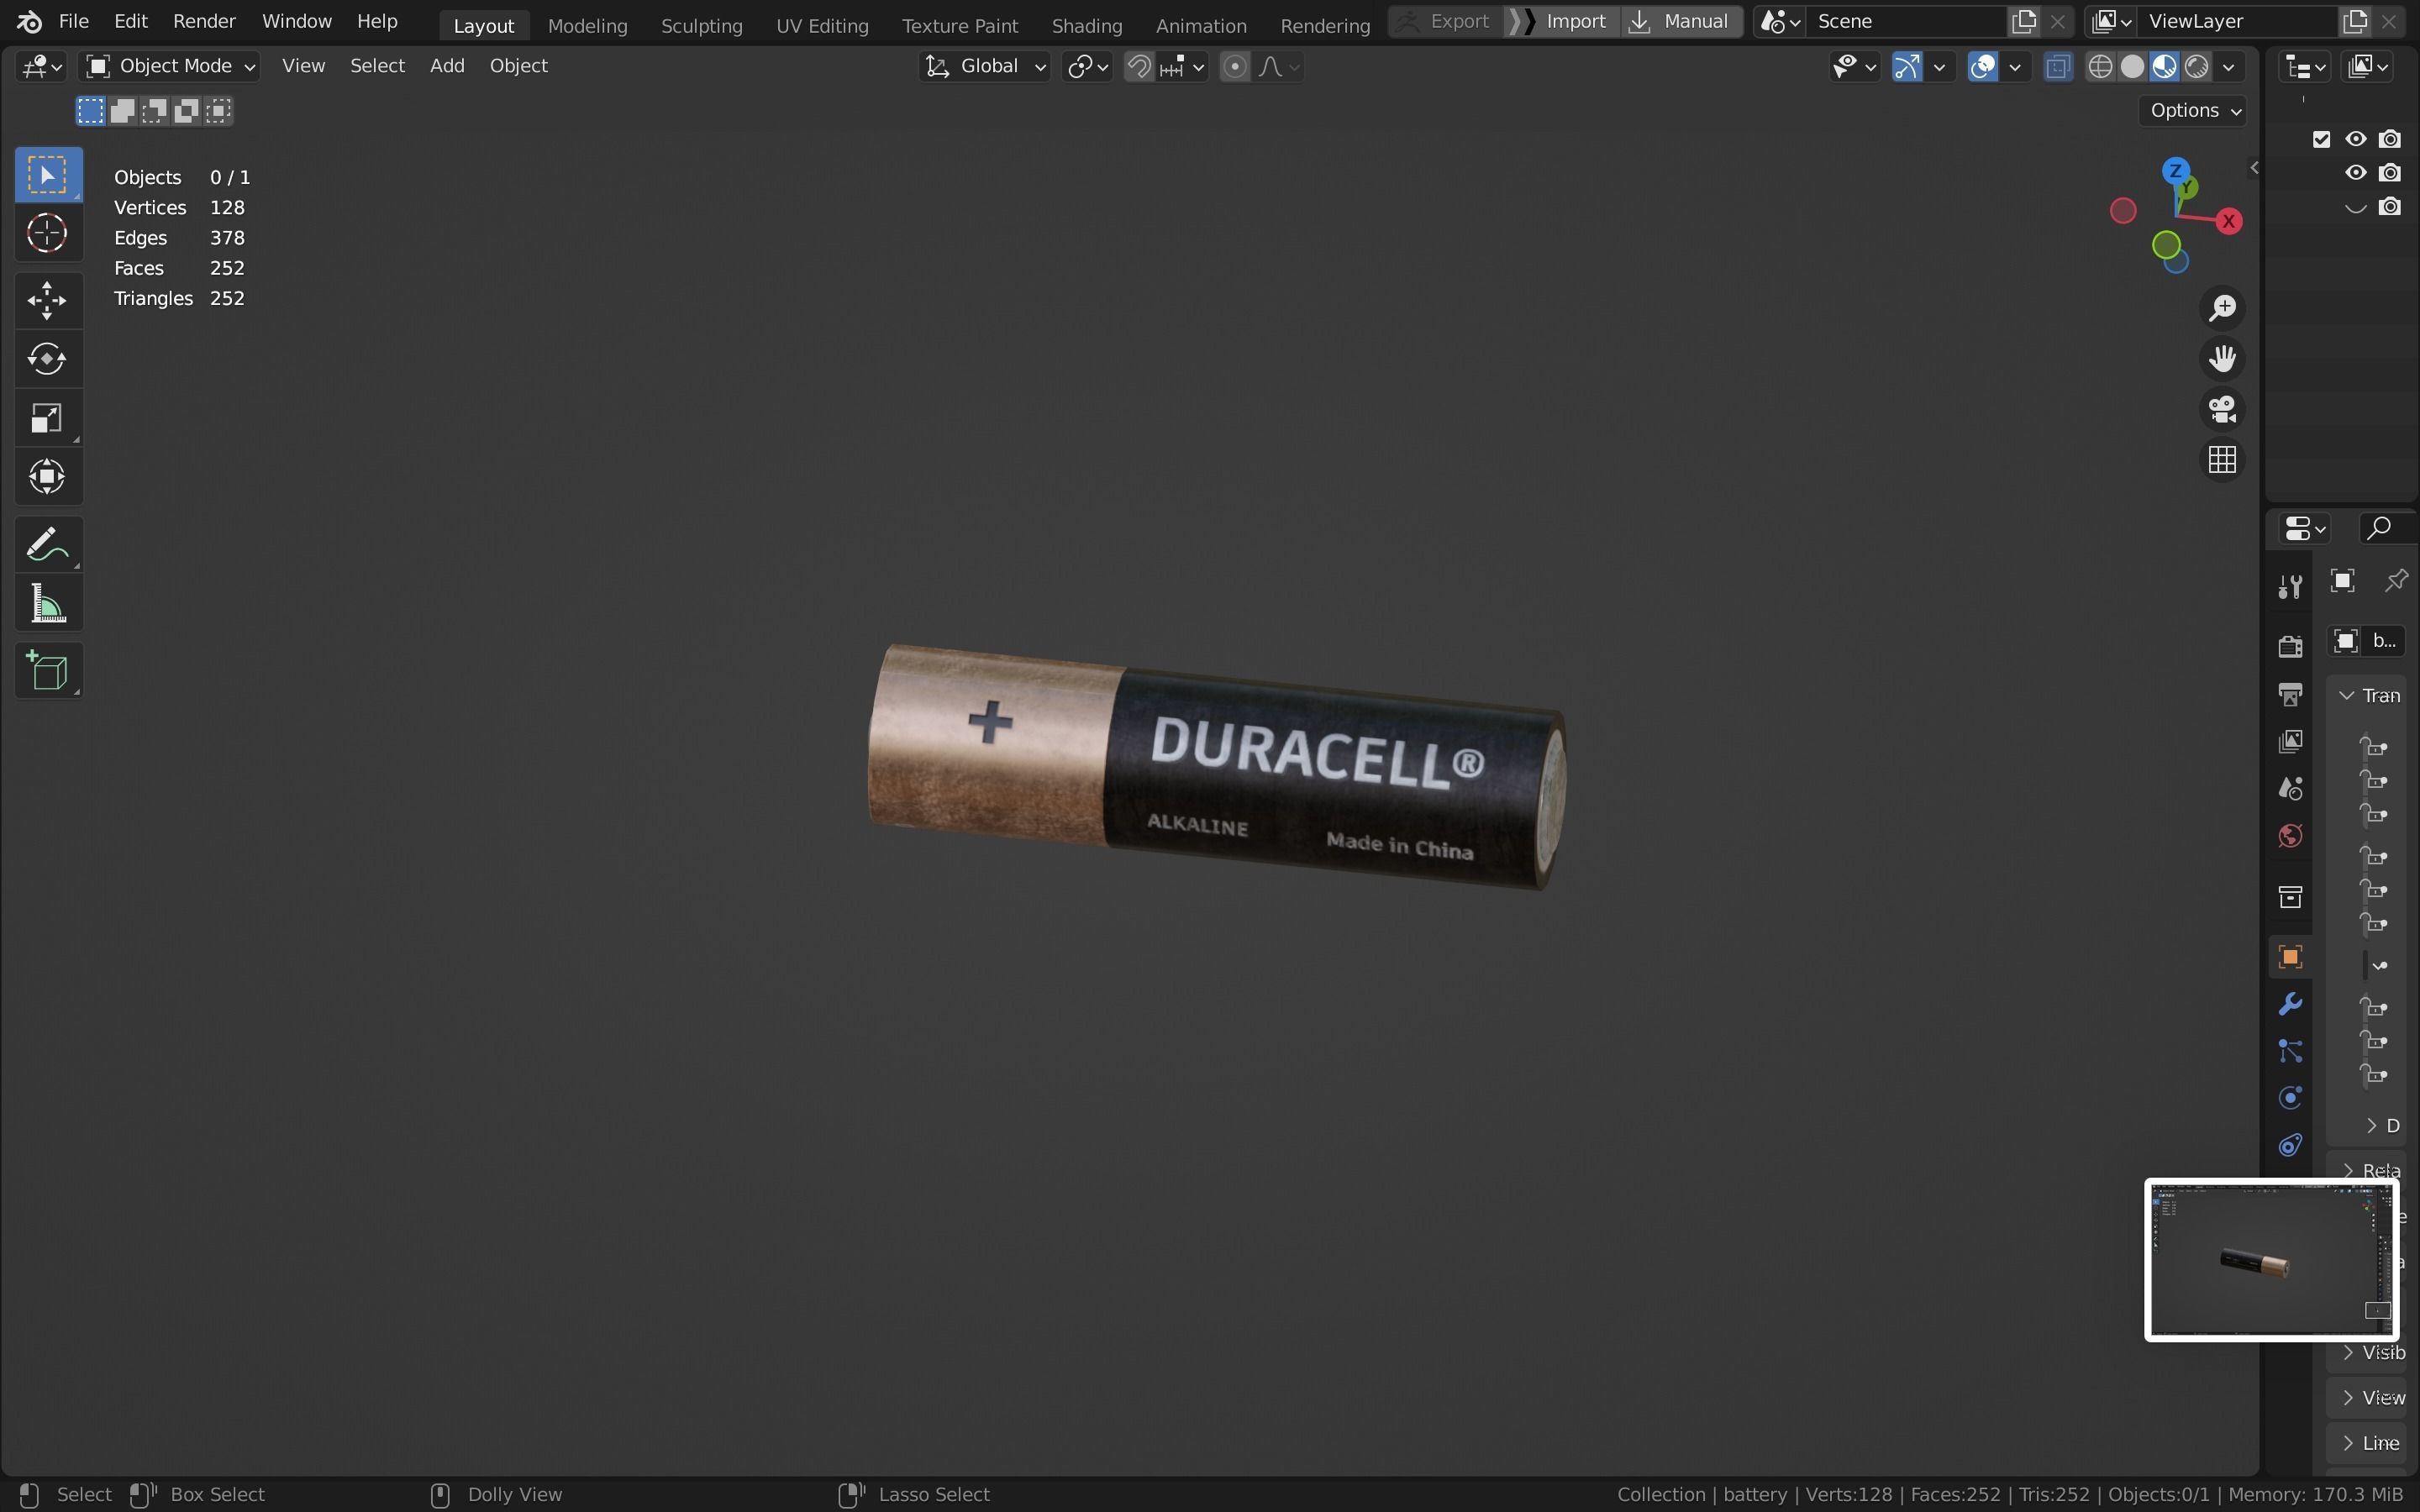The image size is (2420, 1512).
Task: Open the Modifiers wrench tab
Action: click(2290, 1003)
